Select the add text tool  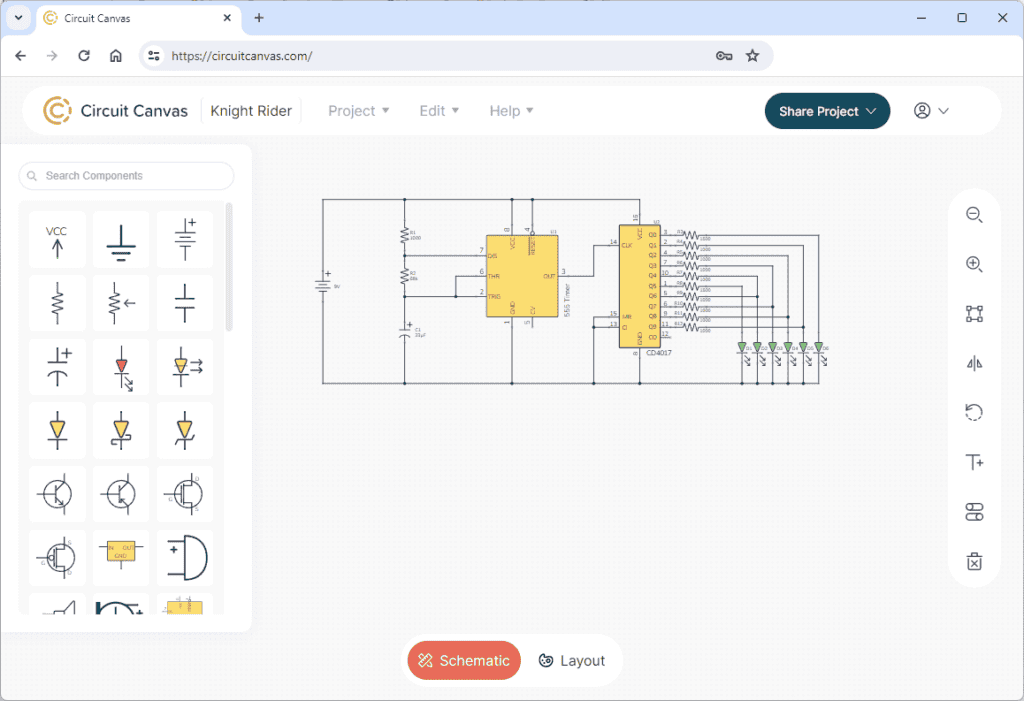[x=974, y=462]
